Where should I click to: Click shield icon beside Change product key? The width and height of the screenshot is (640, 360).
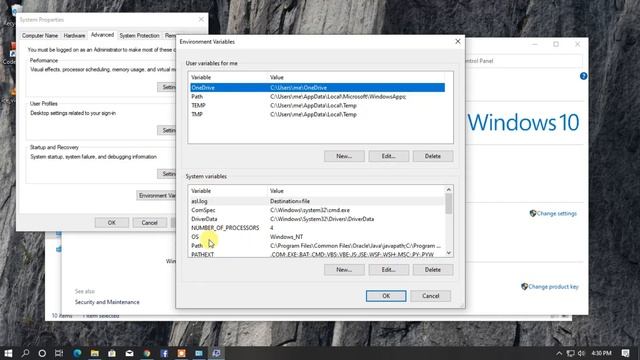524,287
